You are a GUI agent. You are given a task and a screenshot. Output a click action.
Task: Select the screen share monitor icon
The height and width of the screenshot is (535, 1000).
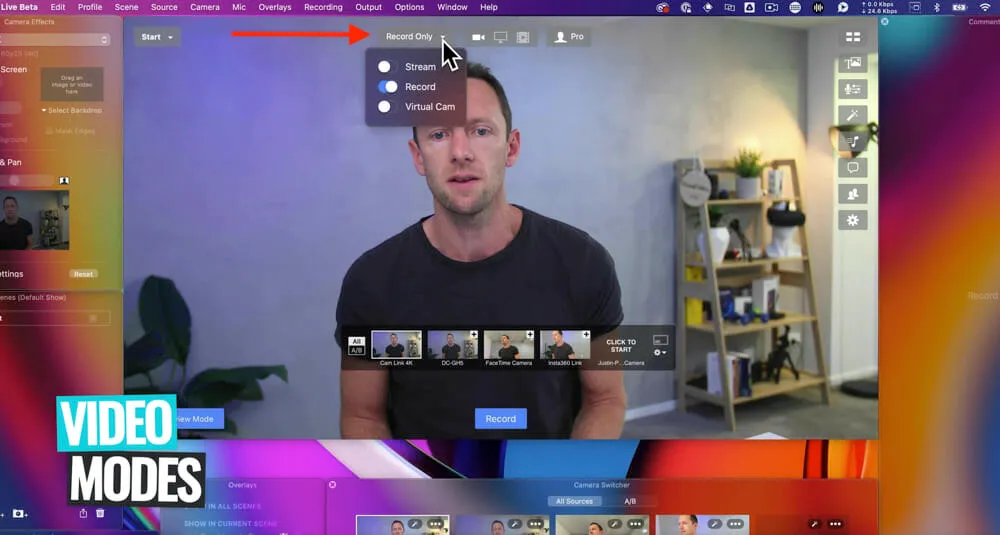[x=500, y=37]
